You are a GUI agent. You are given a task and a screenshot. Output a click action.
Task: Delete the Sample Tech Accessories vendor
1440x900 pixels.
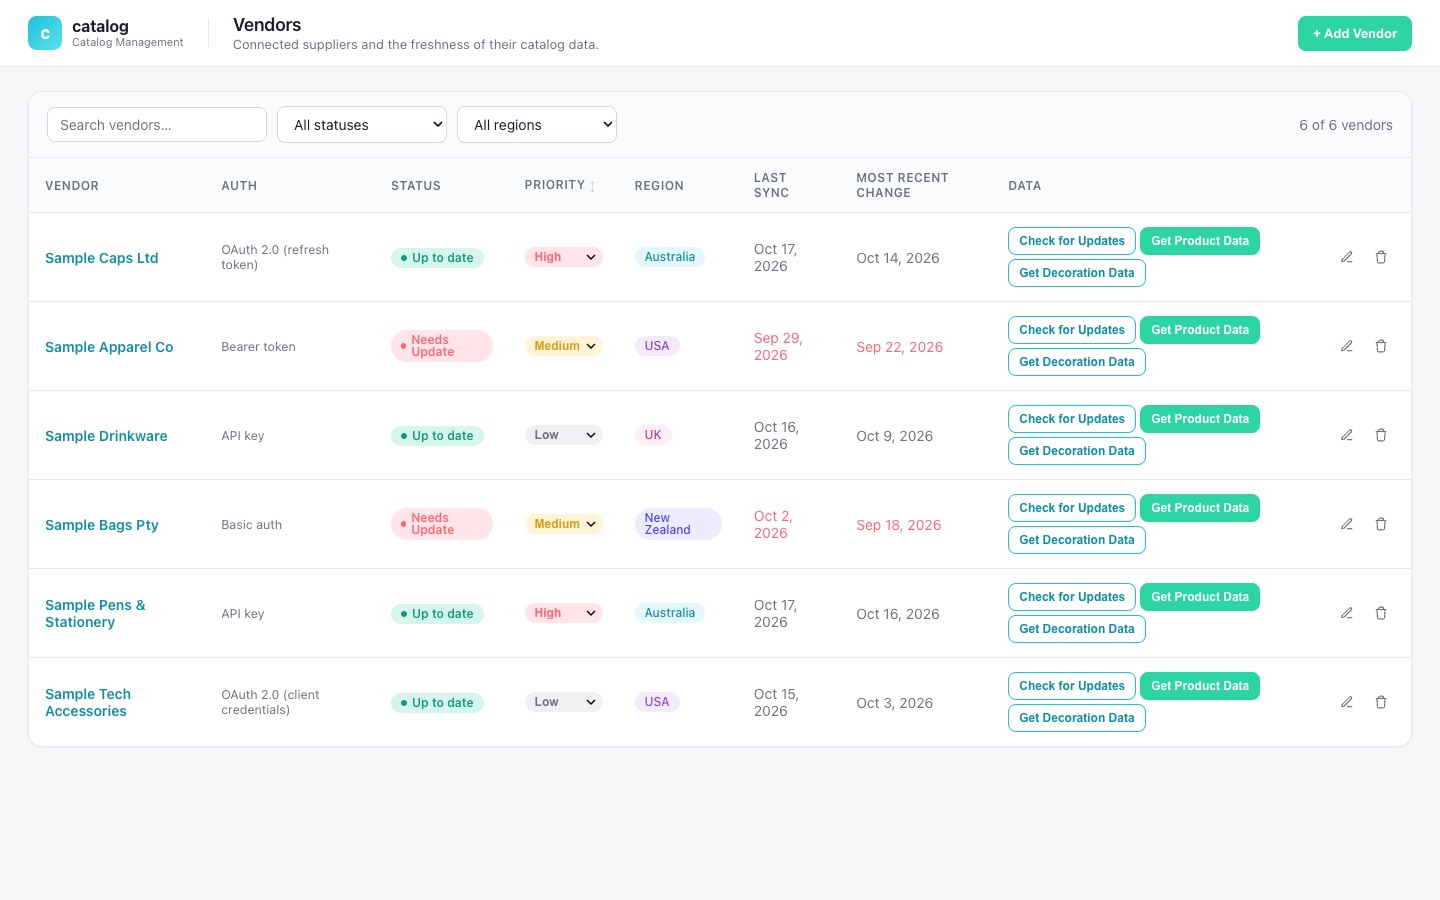pos(1381,702)
